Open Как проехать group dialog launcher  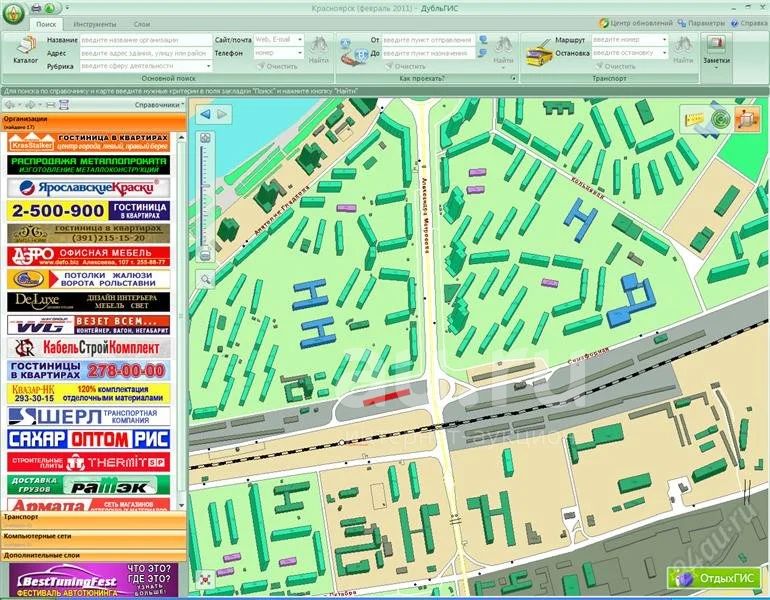tap(514, 78)
